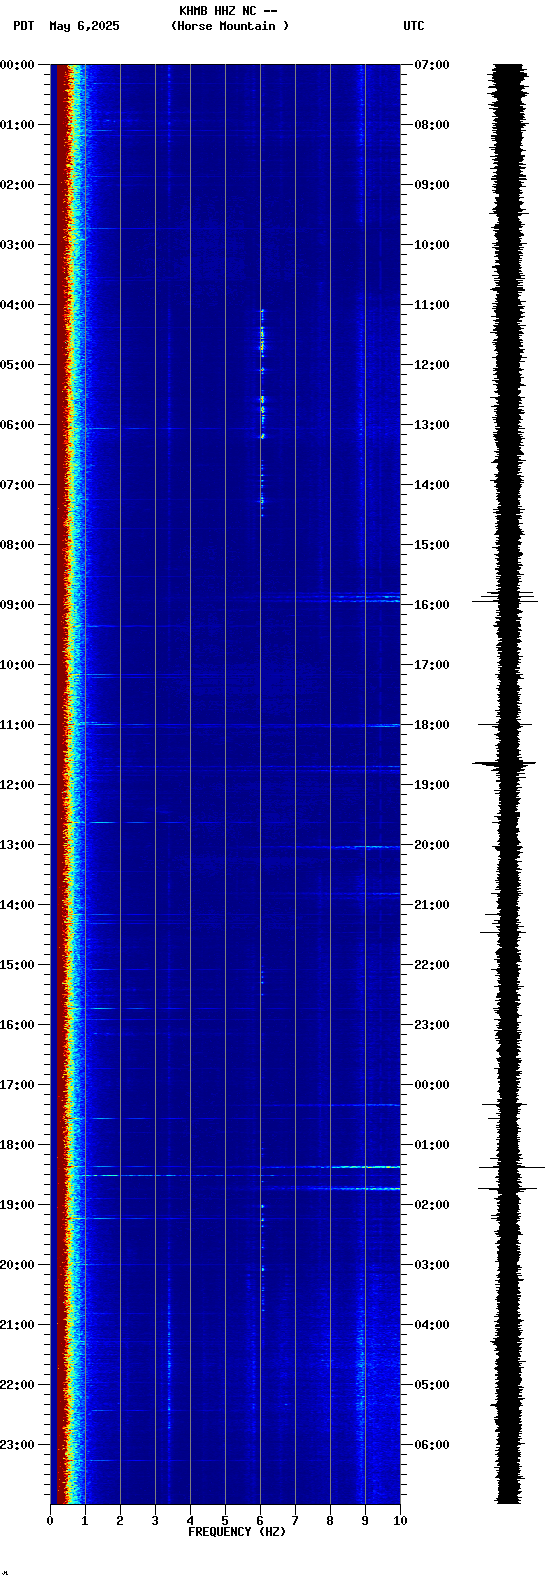The width and height of the screenshot is (552, 1584).
Task: Click the 08:00 PDT left axis label
Action: click(17, 545)
